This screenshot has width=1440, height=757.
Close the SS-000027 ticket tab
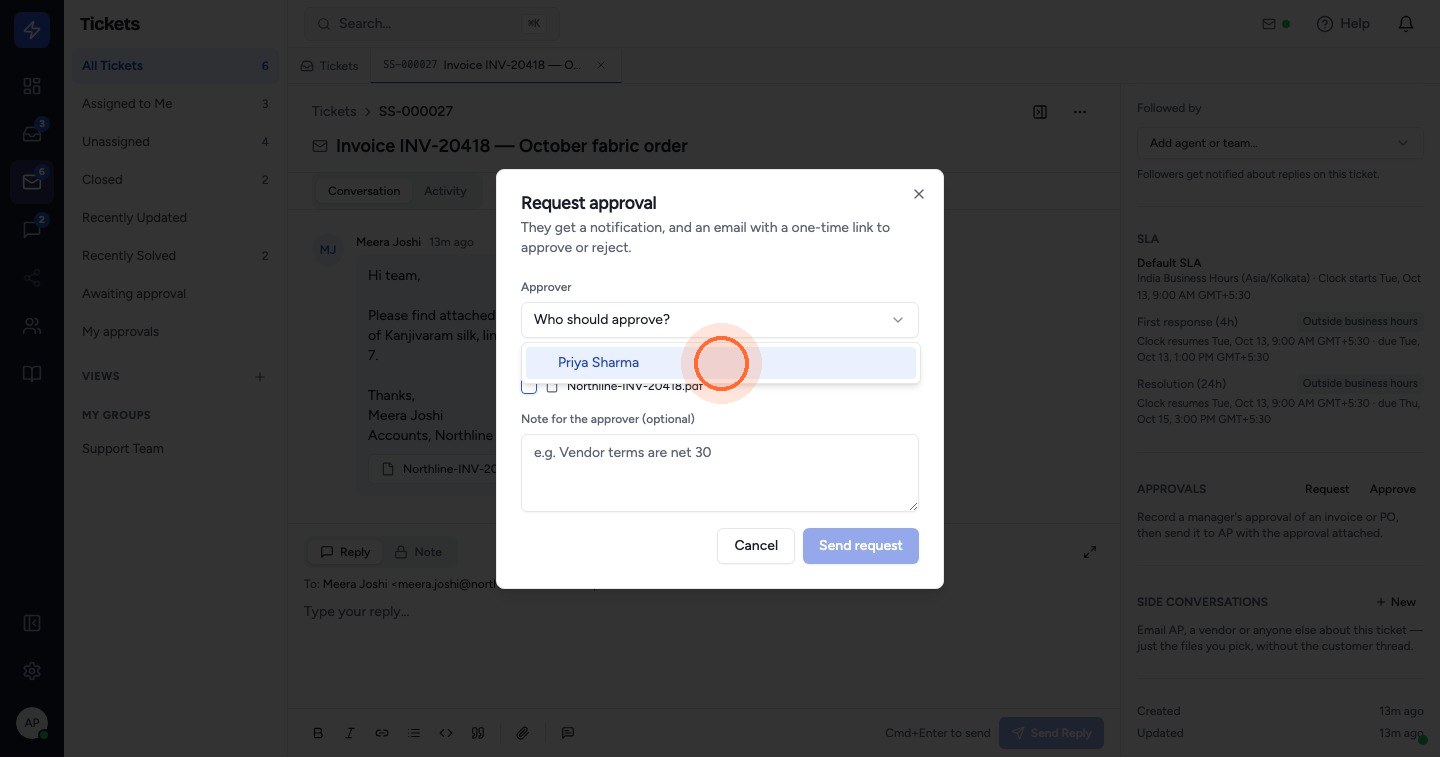(601, 65)
